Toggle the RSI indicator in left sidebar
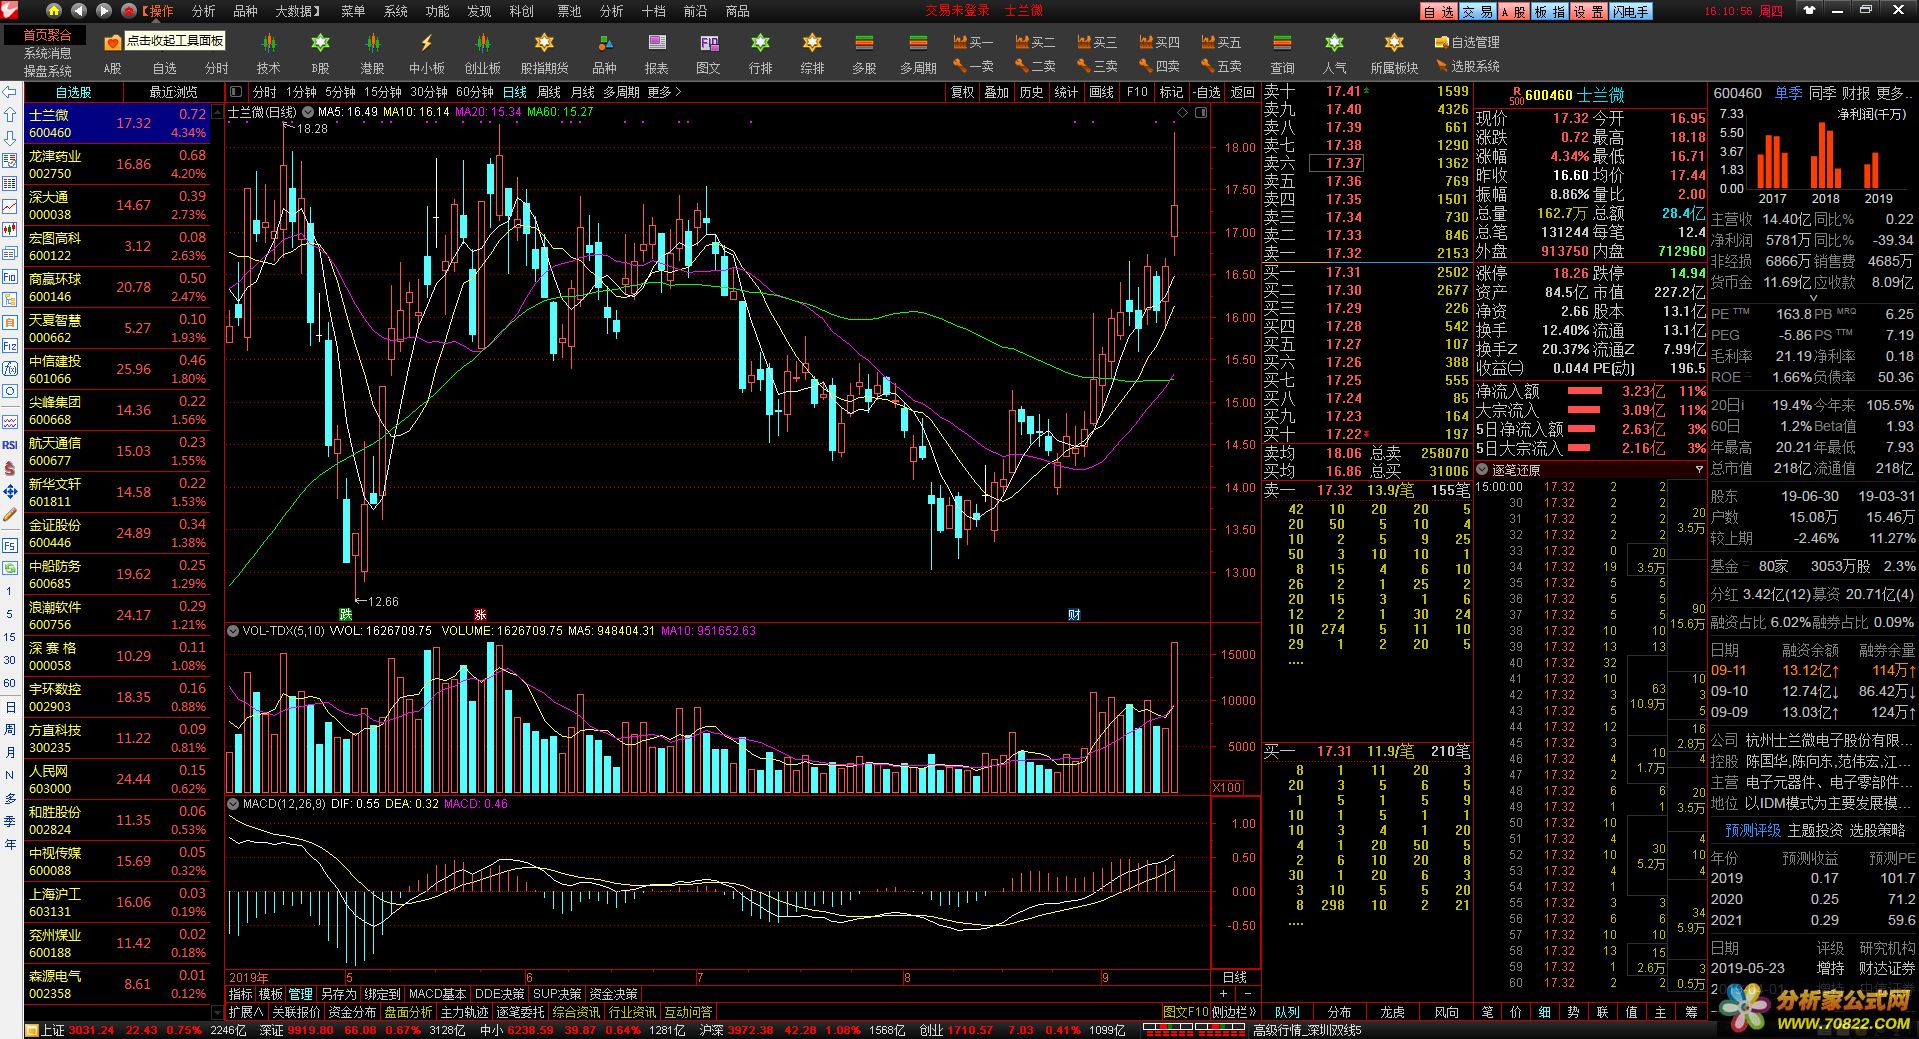 click(10, 445)
